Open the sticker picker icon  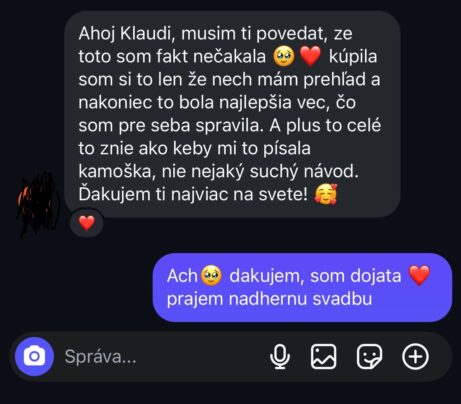point(369,357)
